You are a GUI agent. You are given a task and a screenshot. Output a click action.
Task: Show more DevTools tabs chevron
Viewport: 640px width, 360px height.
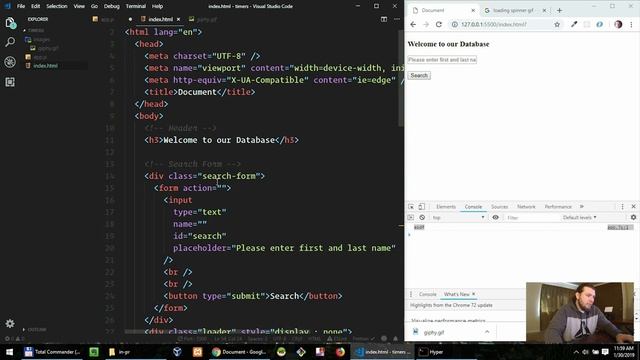tap(582, 207)
